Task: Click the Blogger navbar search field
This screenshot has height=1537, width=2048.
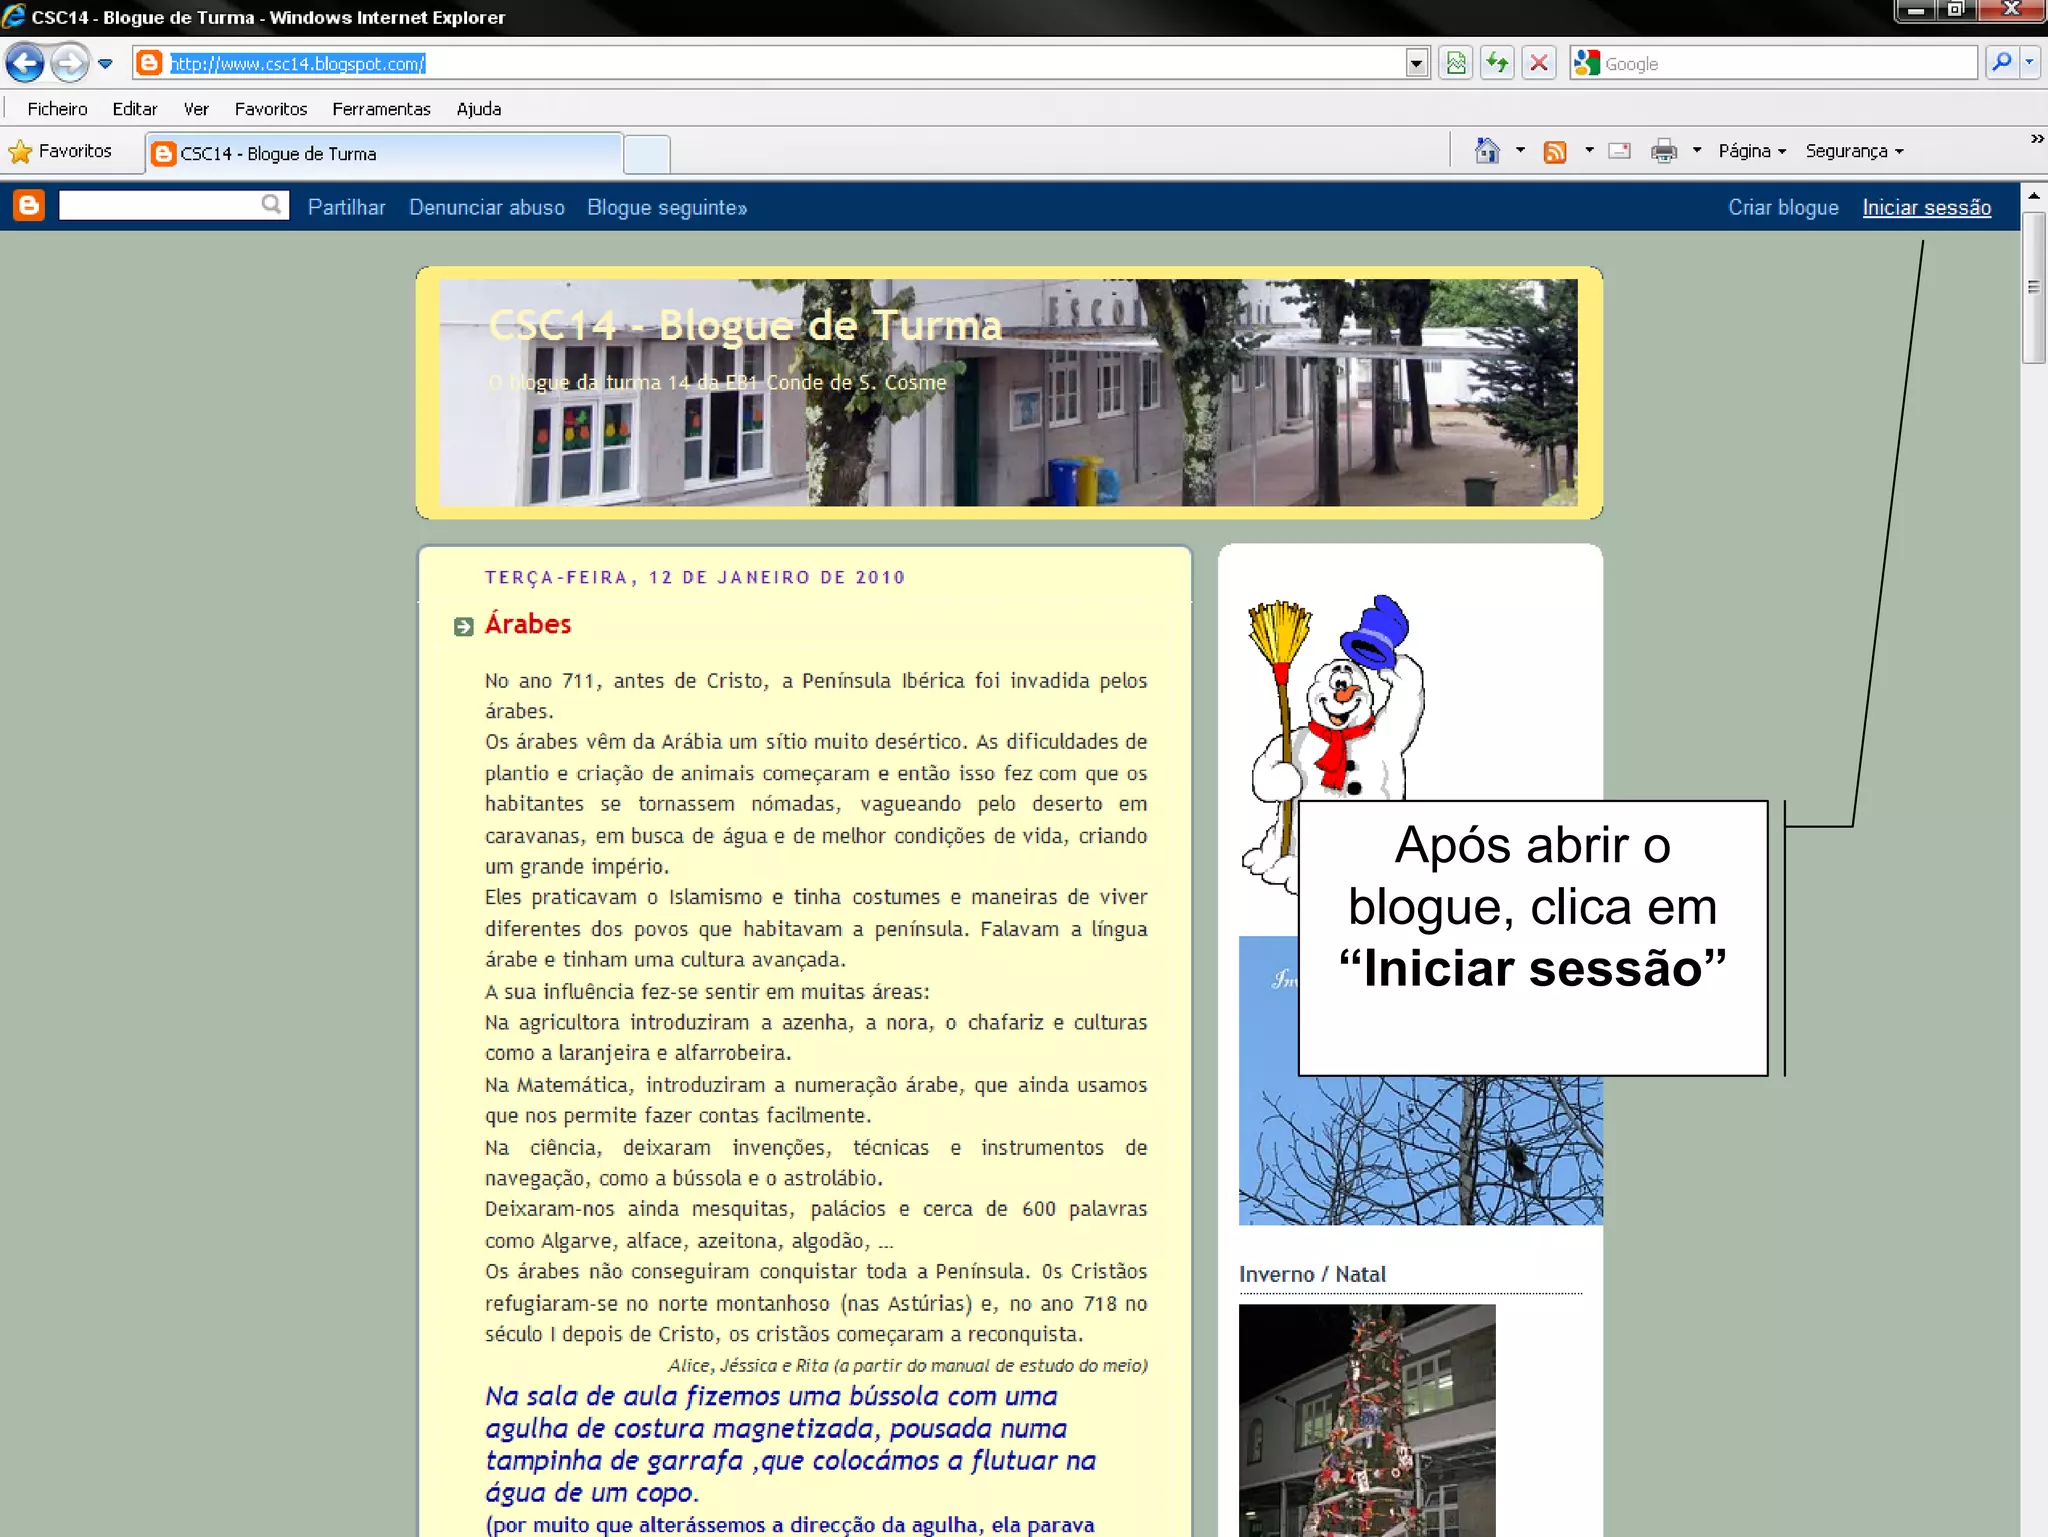Action: coord(160,206)
